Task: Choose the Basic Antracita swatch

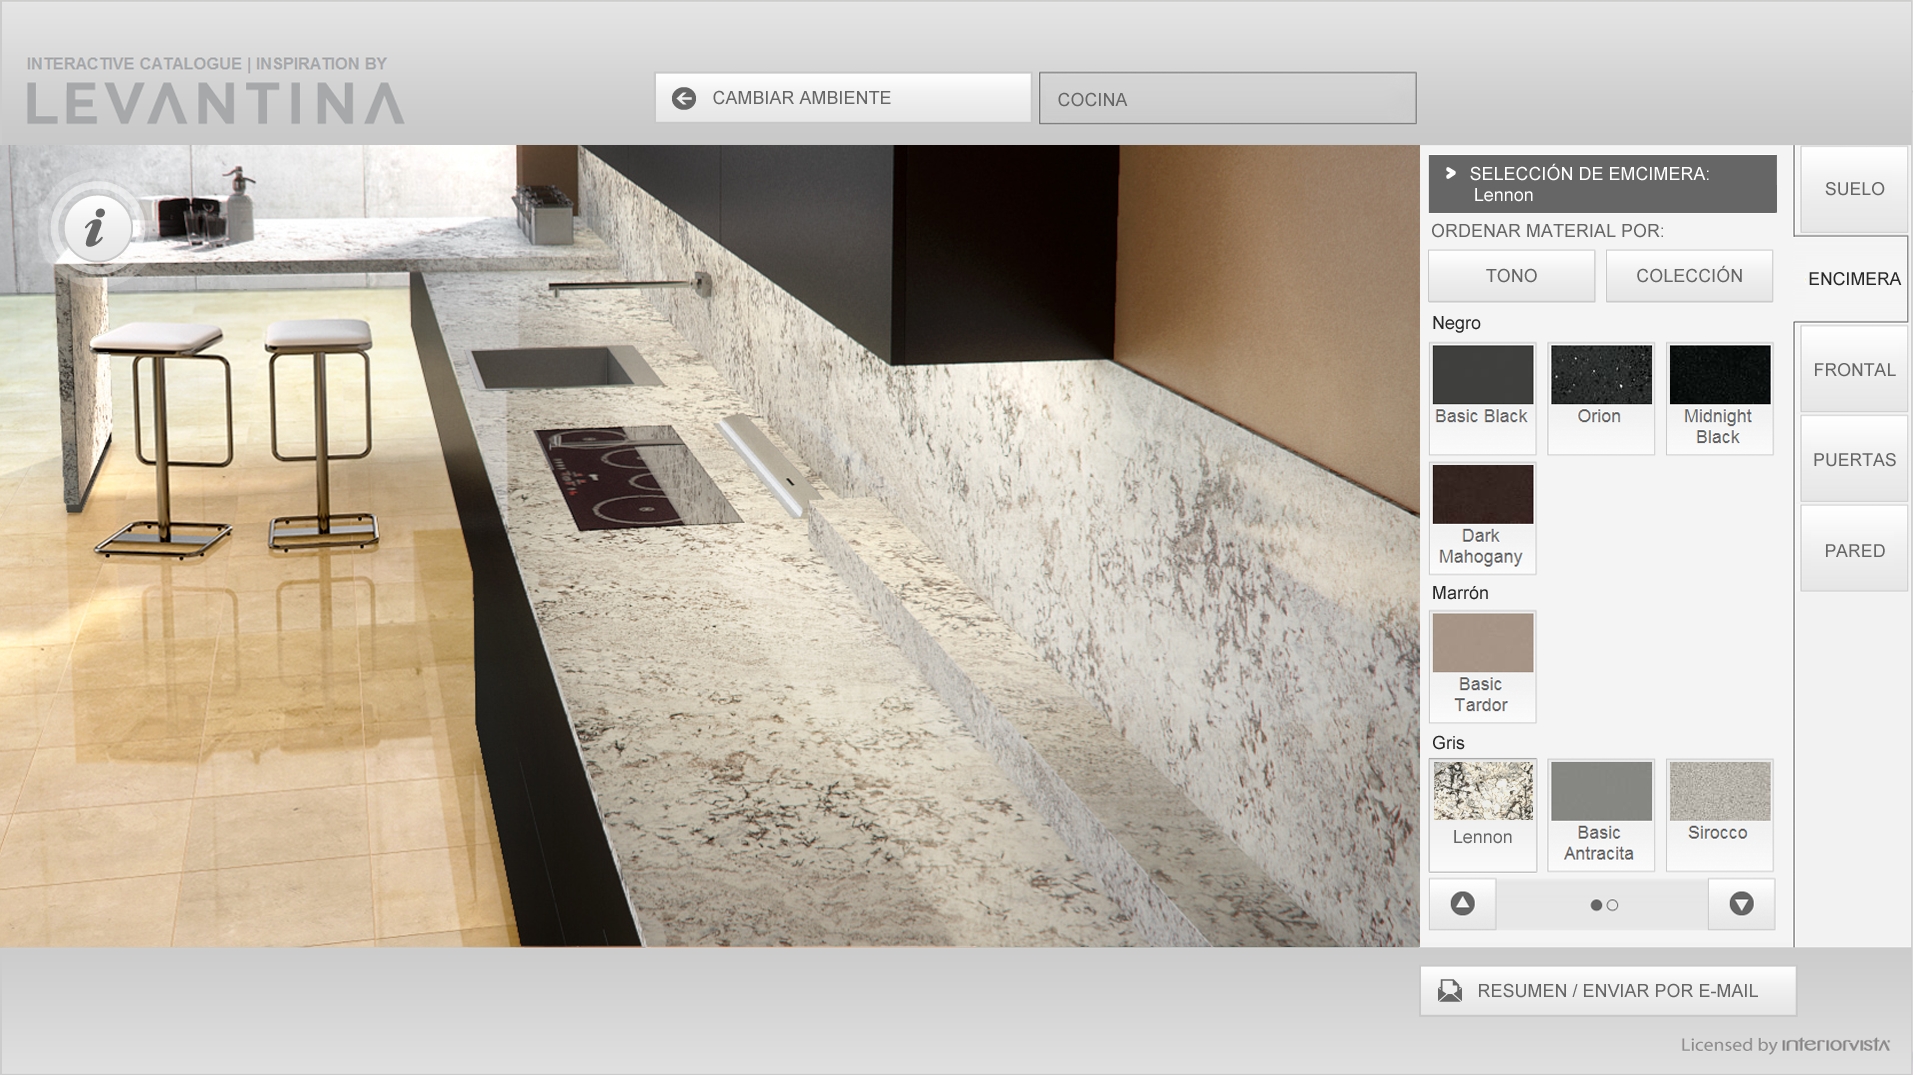Action: click(x=1600, y=815)
